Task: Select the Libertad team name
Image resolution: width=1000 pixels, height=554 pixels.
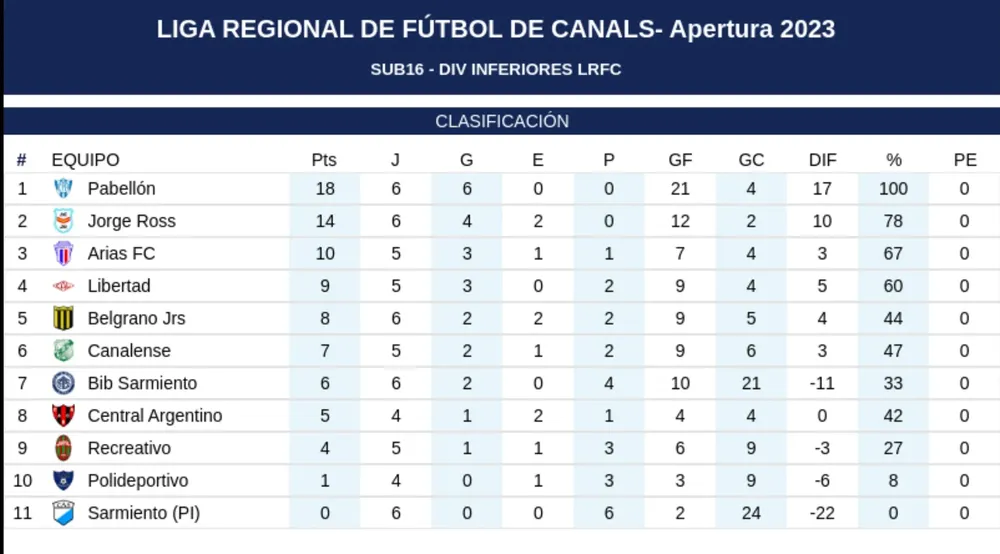Action: pos(119,286)
